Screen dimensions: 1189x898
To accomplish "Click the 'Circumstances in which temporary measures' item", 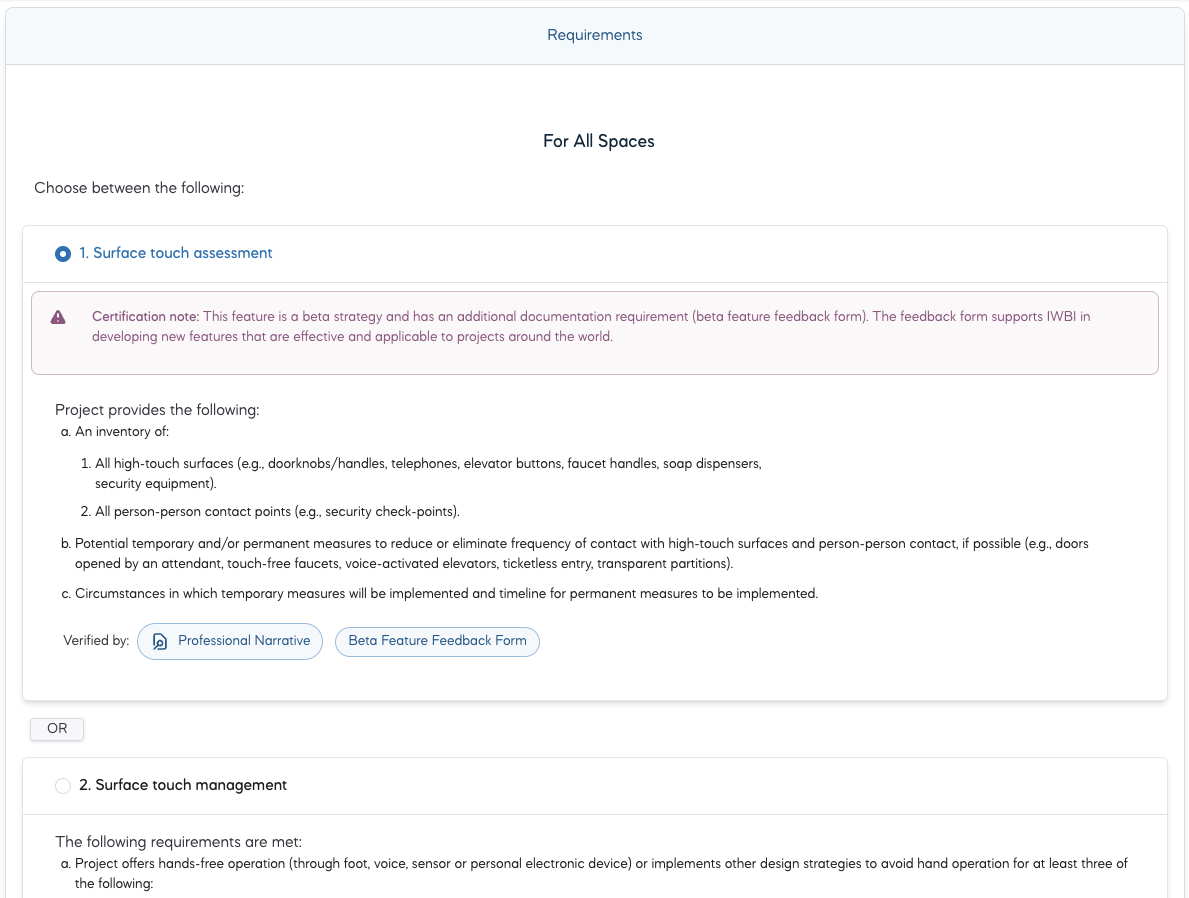I will (445, 594).
